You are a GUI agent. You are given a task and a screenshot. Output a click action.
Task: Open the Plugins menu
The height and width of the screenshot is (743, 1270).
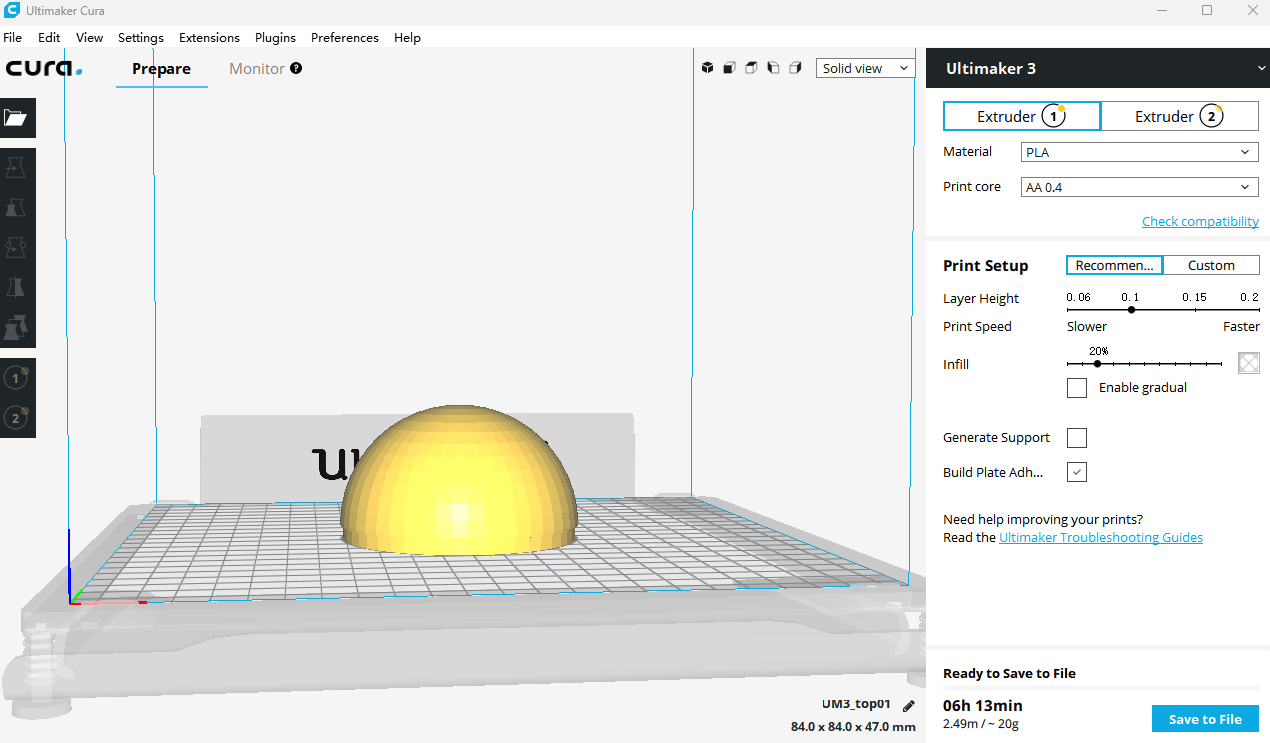(275, 37)
